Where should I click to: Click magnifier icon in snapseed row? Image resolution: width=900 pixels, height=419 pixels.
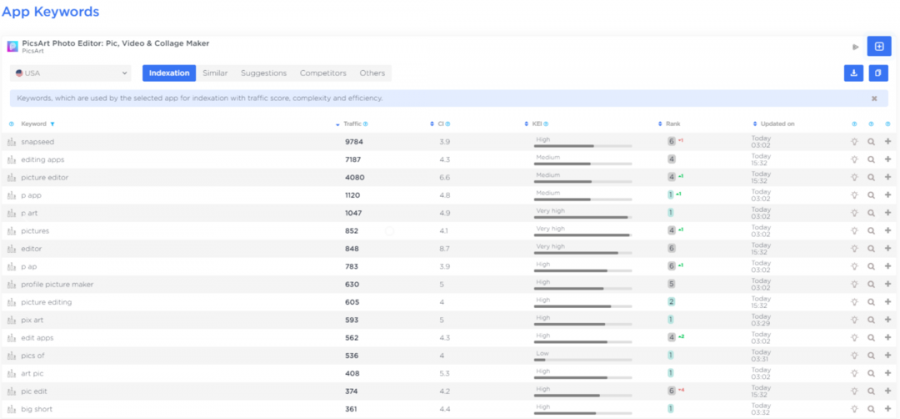(x=871, y=142)
